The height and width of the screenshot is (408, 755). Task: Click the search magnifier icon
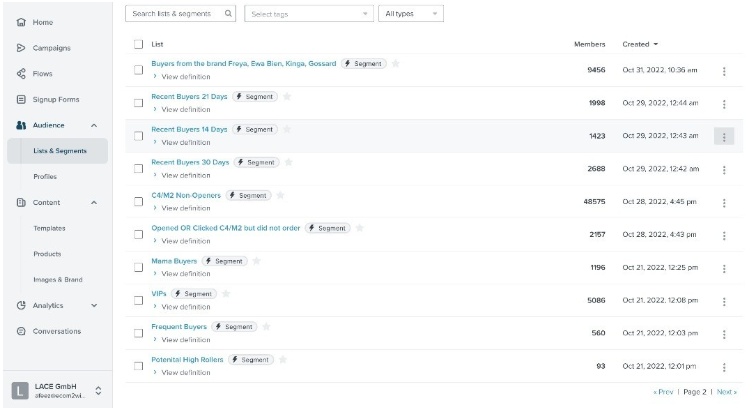tap(229, 14)
